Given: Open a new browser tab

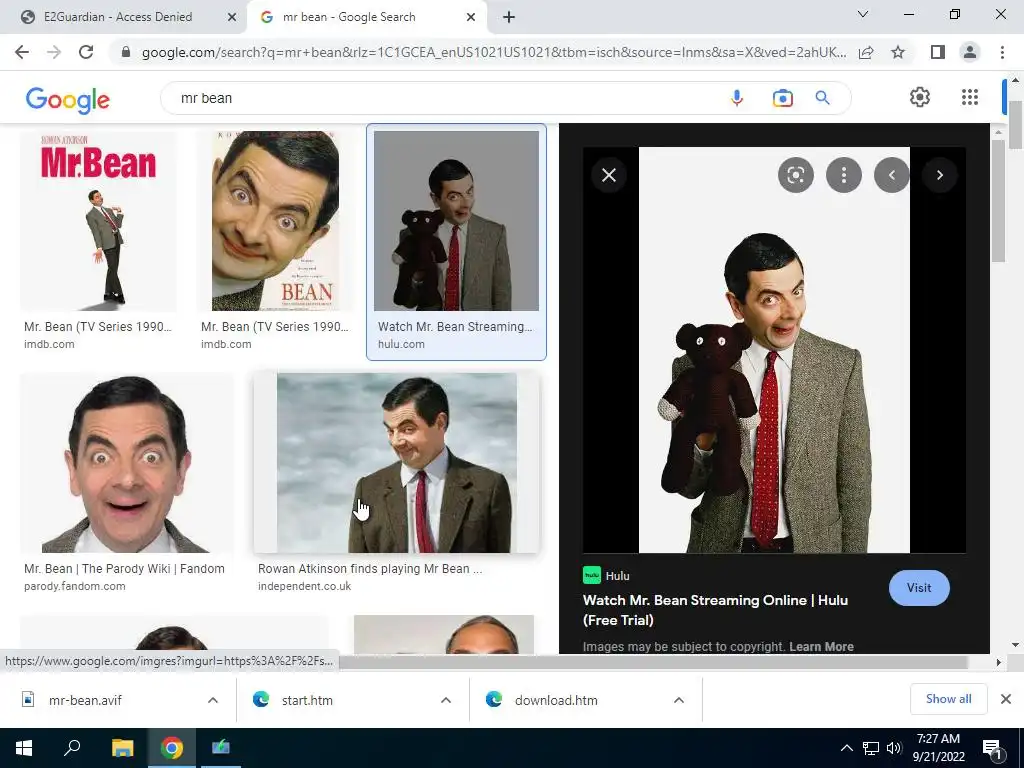Looking at the screenshot, I should point(509,18).
